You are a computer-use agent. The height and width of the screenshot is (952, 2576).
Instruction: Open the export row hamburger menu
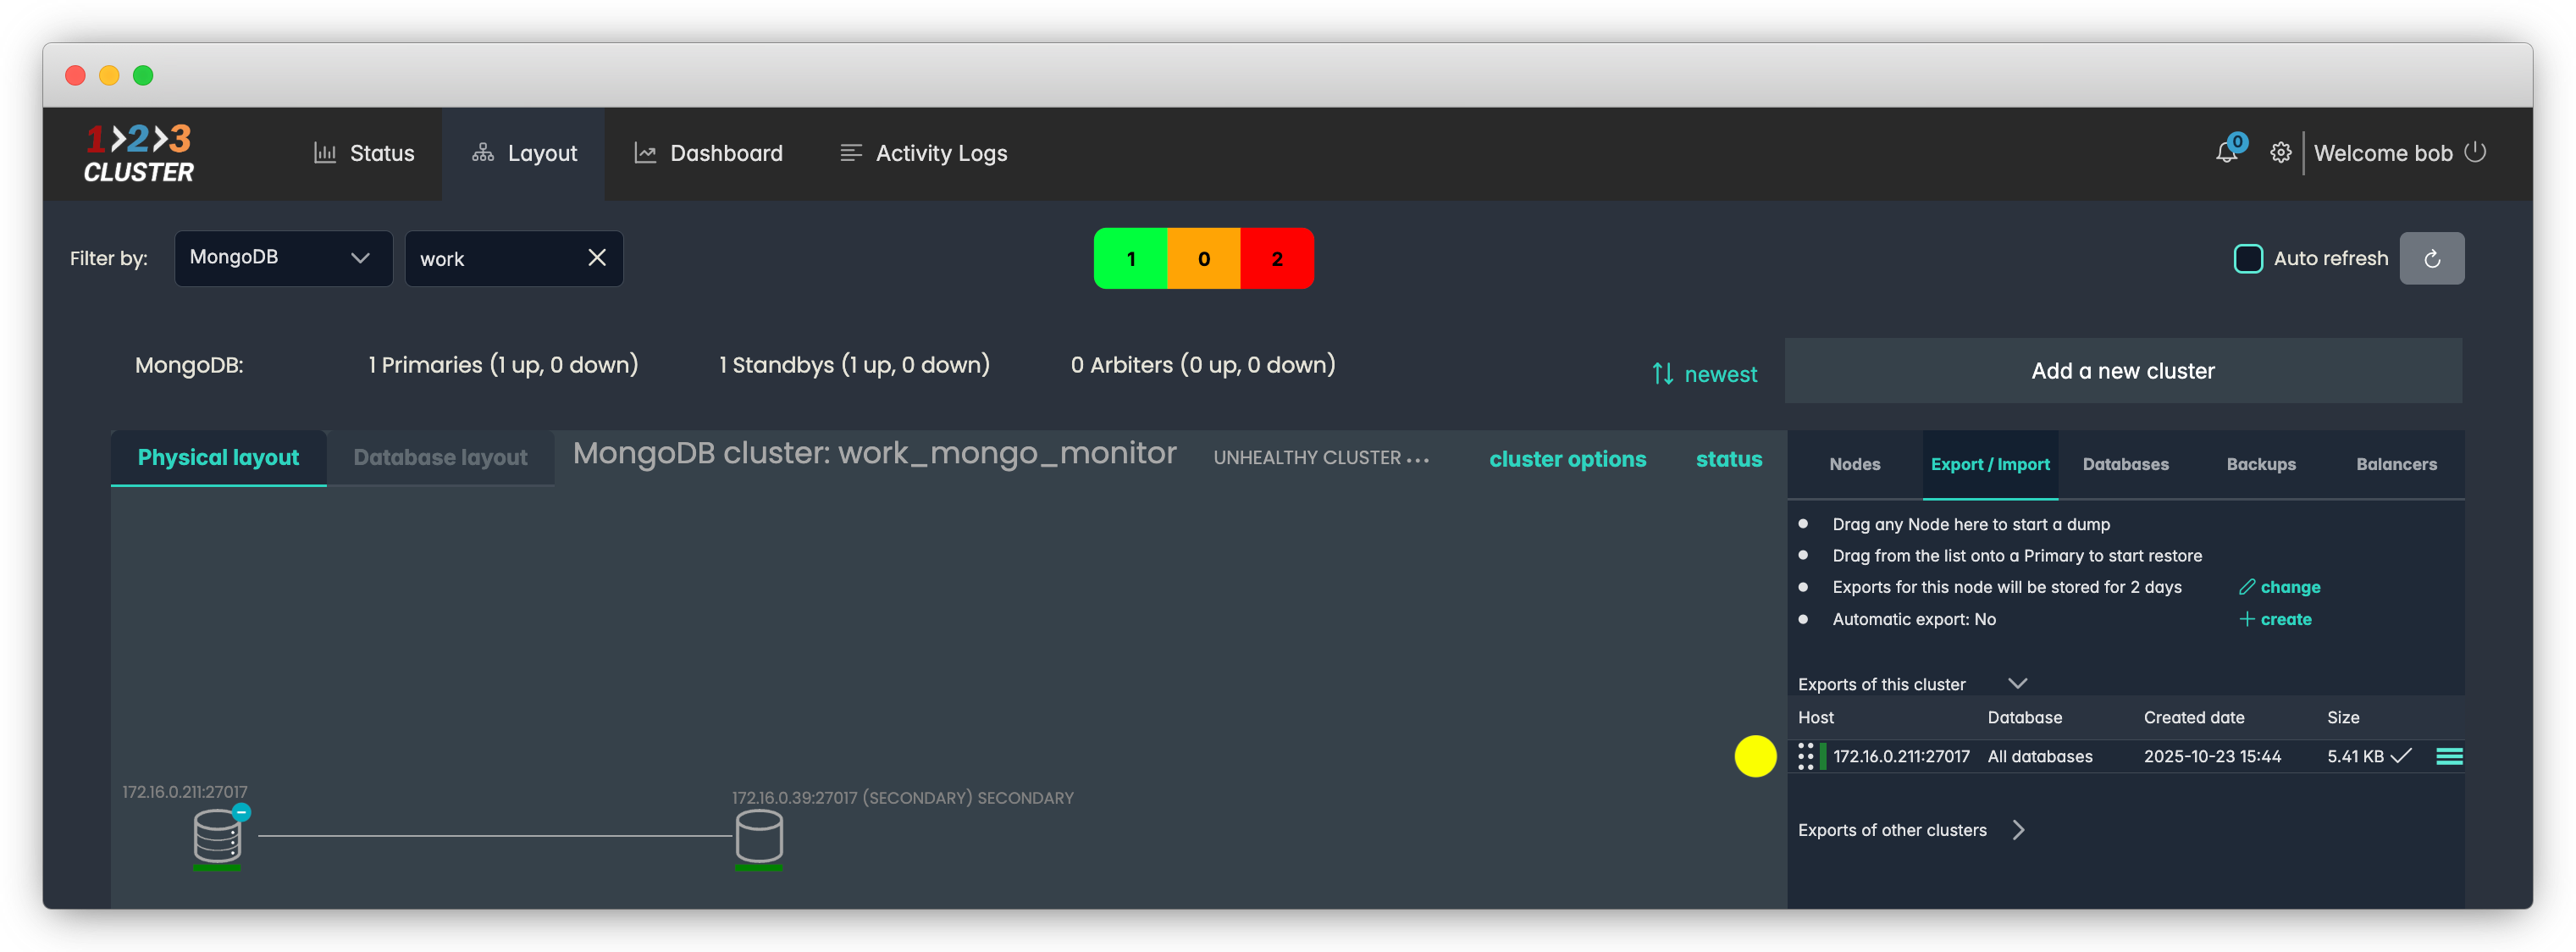click(2449, 757)
